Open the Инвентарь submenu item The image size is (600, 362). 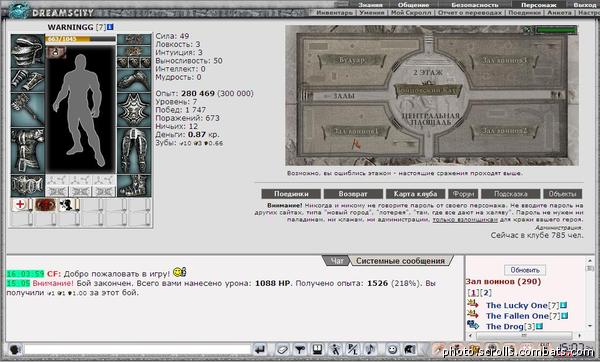[334, 13]
